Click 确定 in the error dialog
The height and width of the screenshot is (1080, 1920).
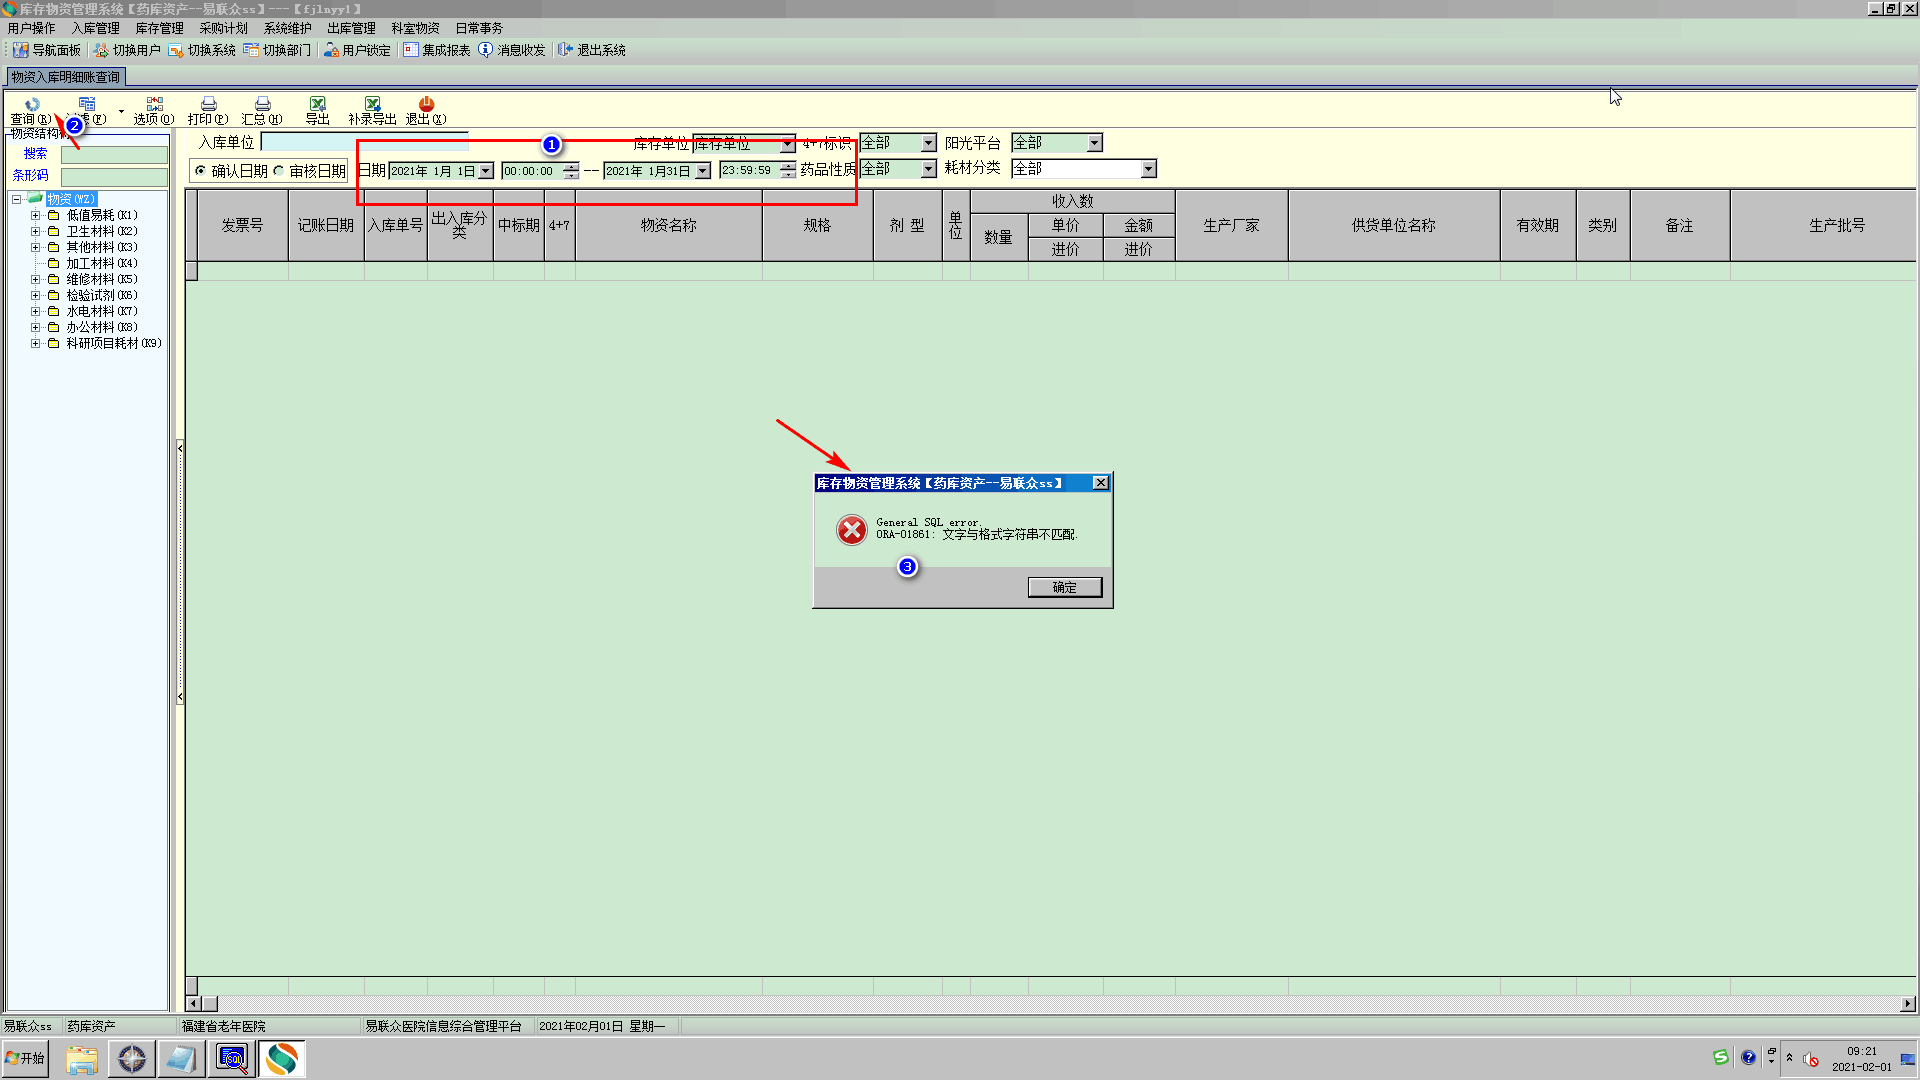(x=1064, y=587)
